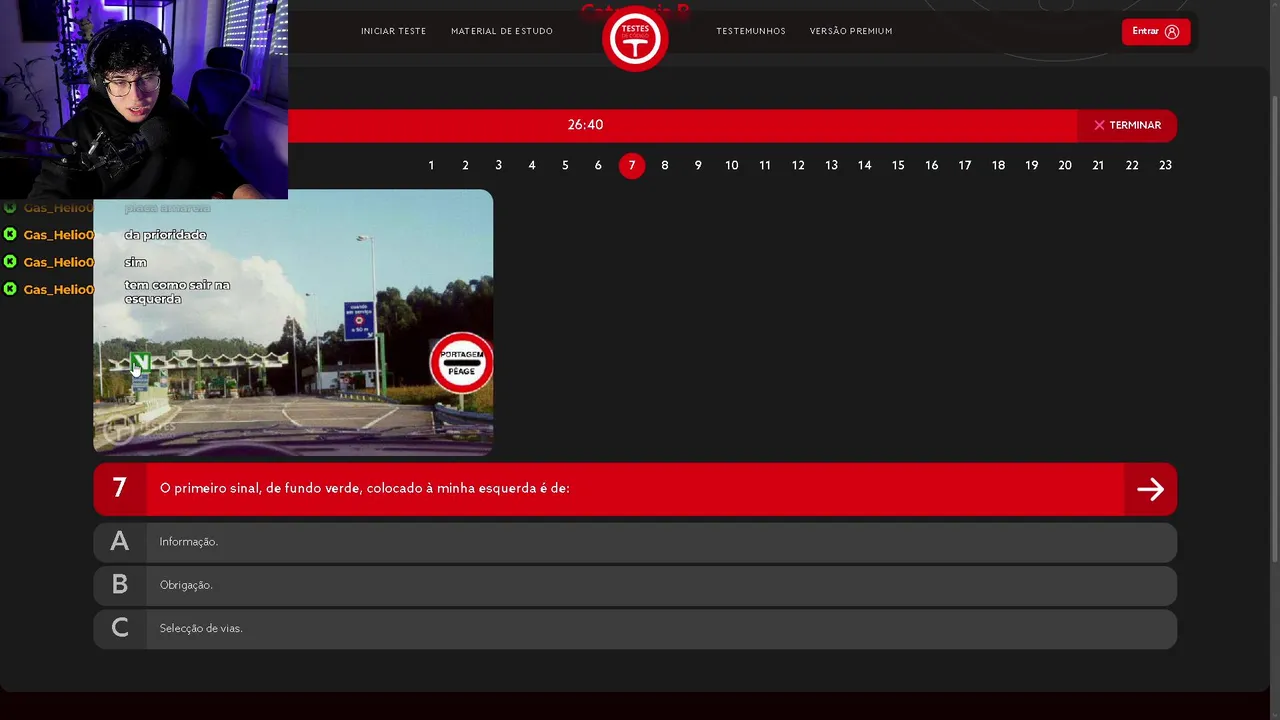Go to question 14

pos(865,166)
